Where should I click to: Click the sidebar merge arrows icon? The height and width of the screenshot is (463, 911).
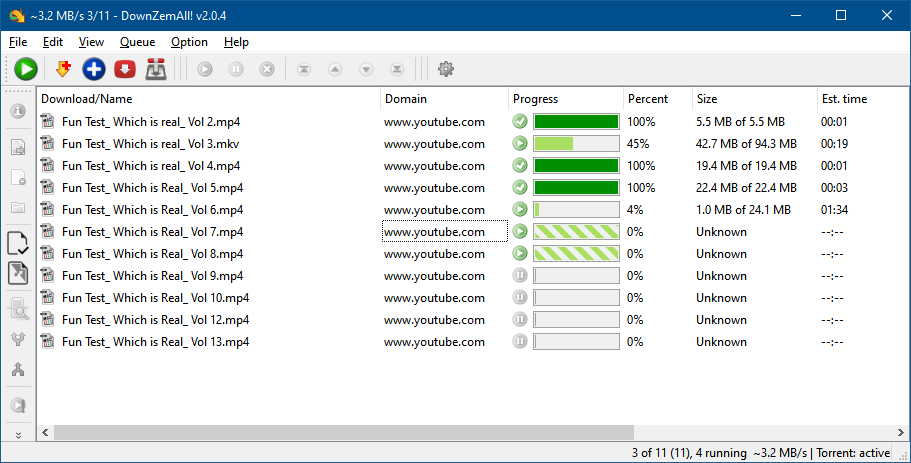click(x=18, y=369)
